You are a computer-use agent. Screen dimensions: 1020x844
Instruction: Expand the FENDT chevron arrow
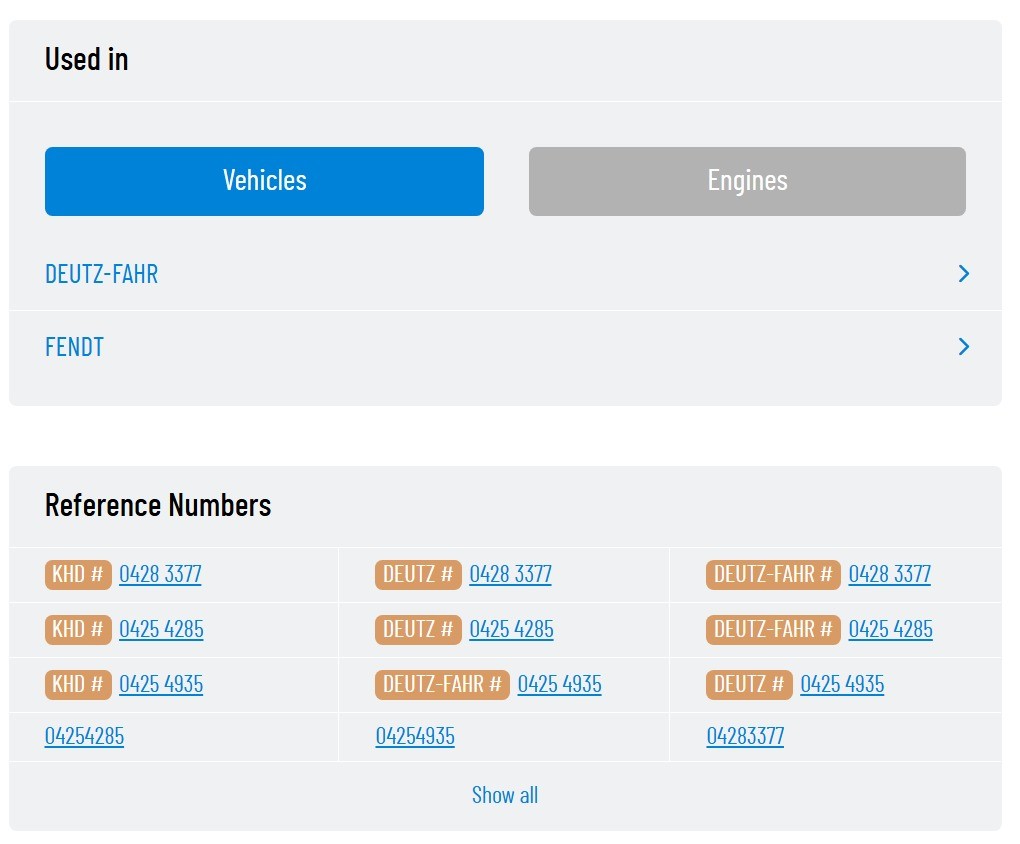point(964,346)
